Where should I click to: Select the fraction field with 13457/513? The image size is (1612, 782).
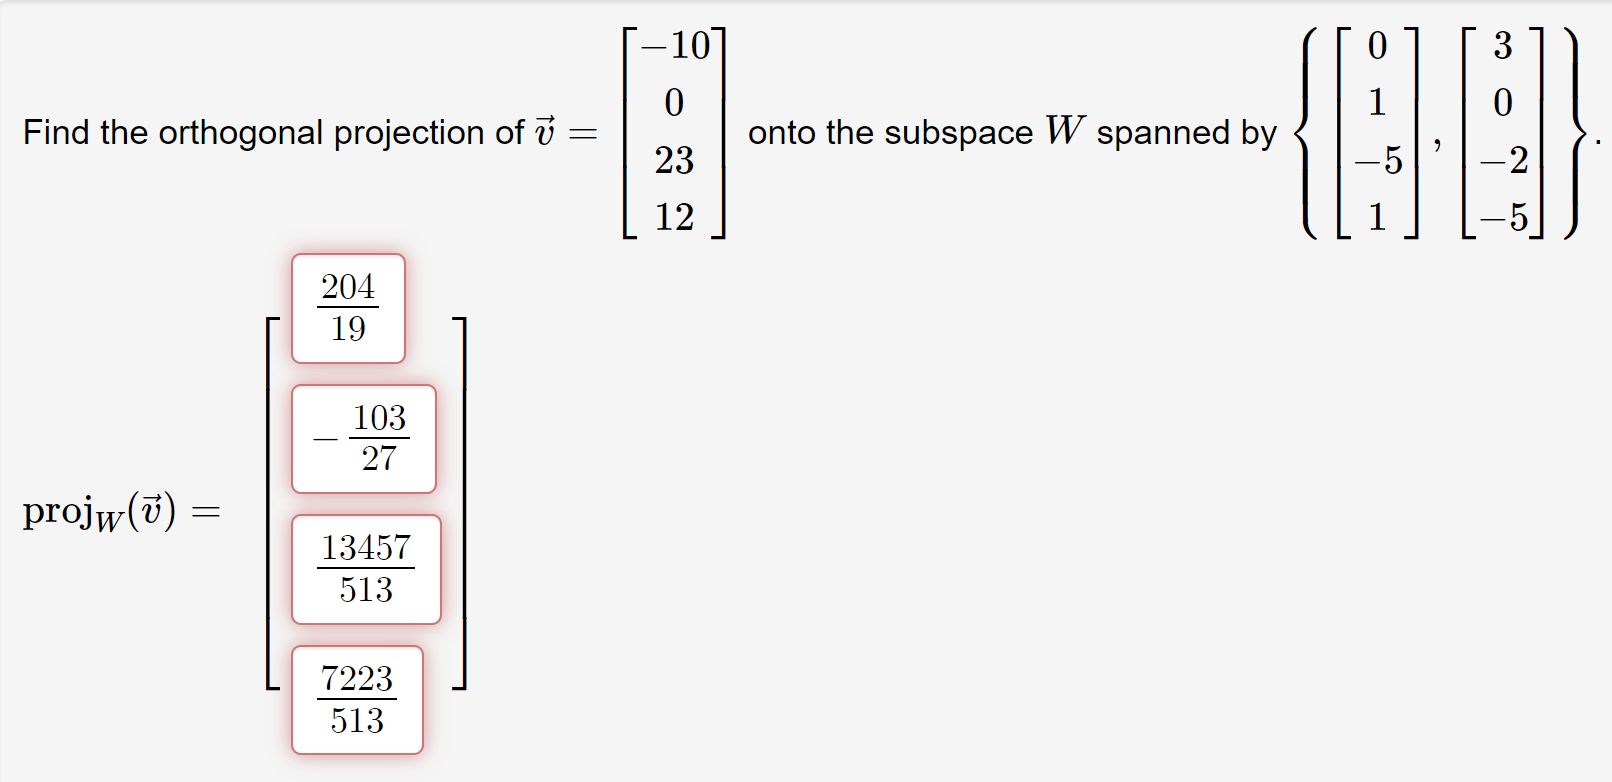tap(366, 569)
